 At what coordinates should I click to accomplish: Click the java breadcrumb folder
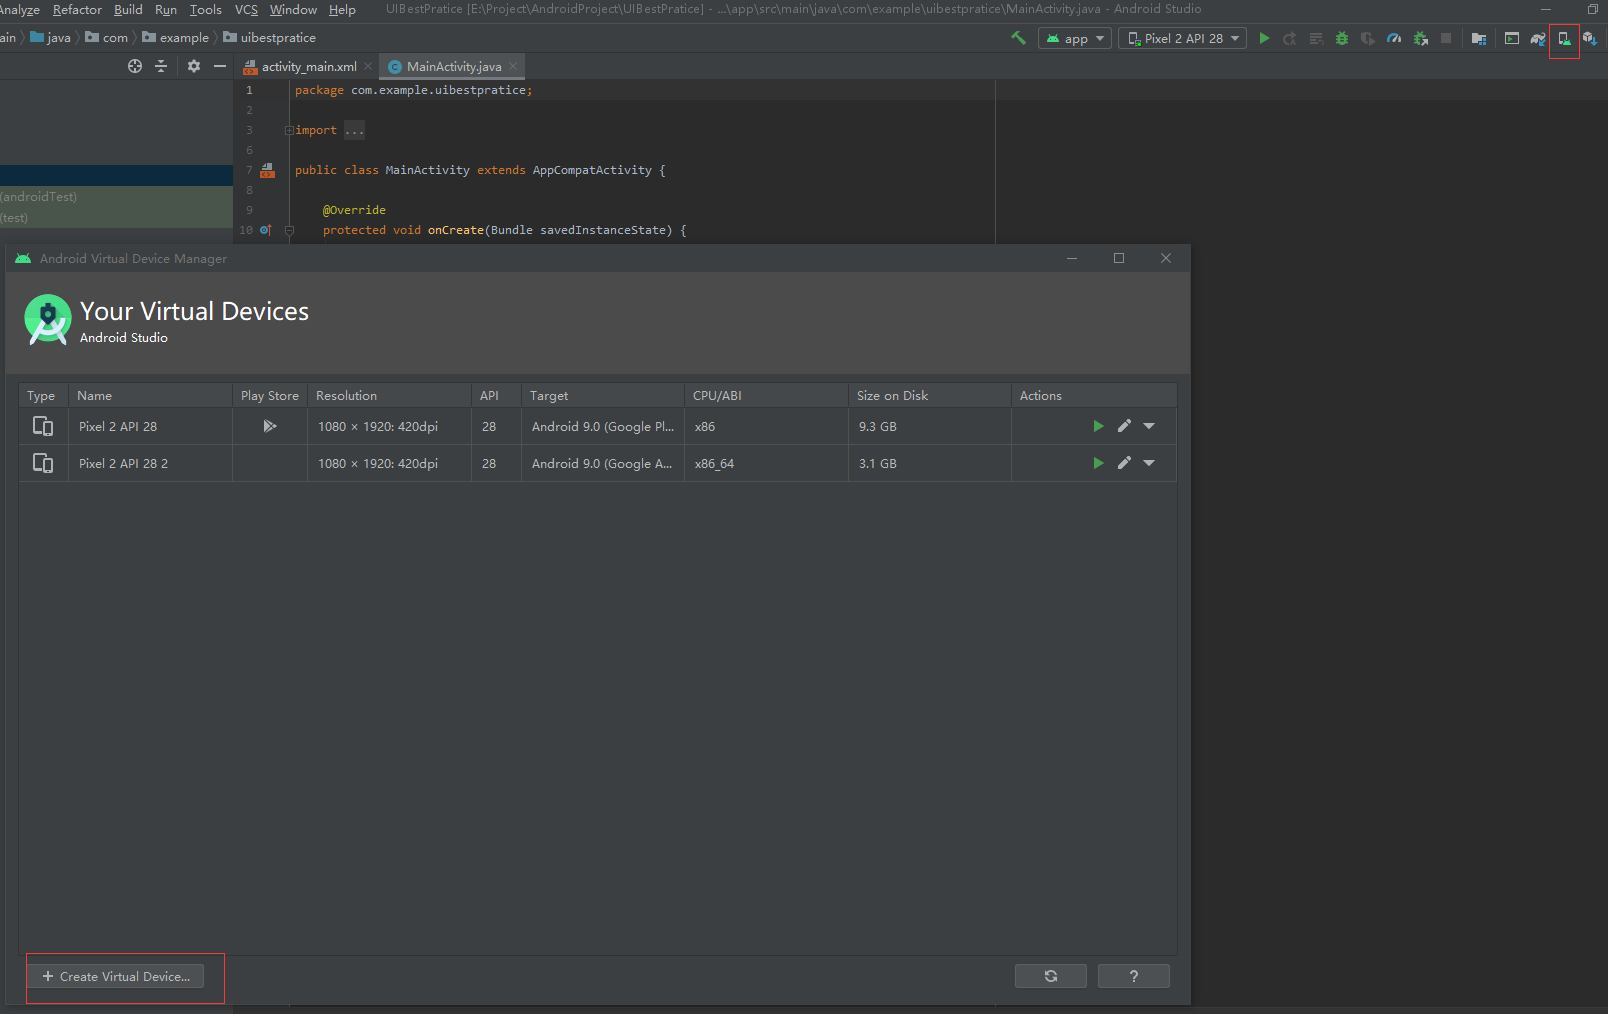51,38
